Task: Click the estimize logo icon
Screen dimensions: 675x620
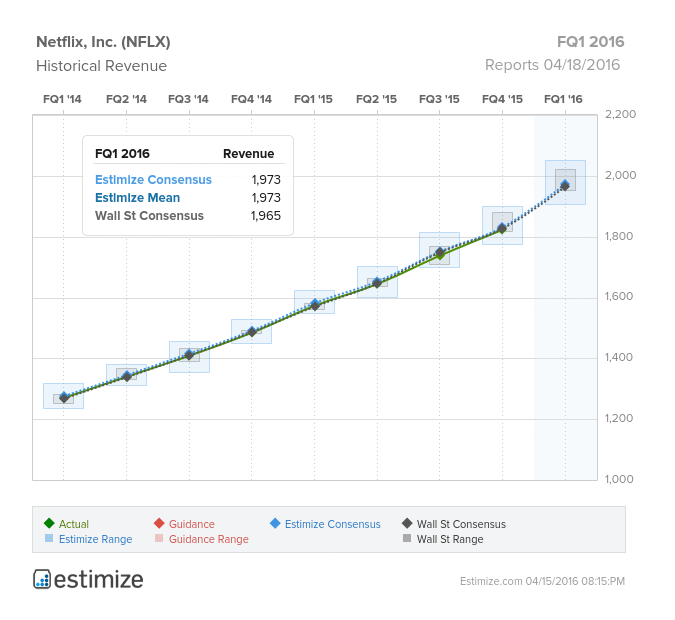Action: point(42,579)
